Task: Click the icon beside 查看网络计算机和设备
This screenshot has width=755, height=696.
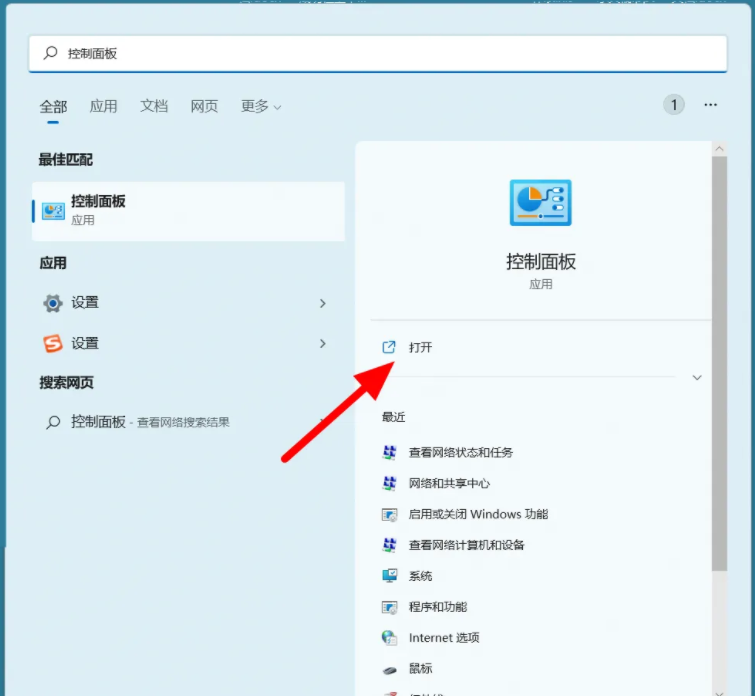Action: [389, 545]
